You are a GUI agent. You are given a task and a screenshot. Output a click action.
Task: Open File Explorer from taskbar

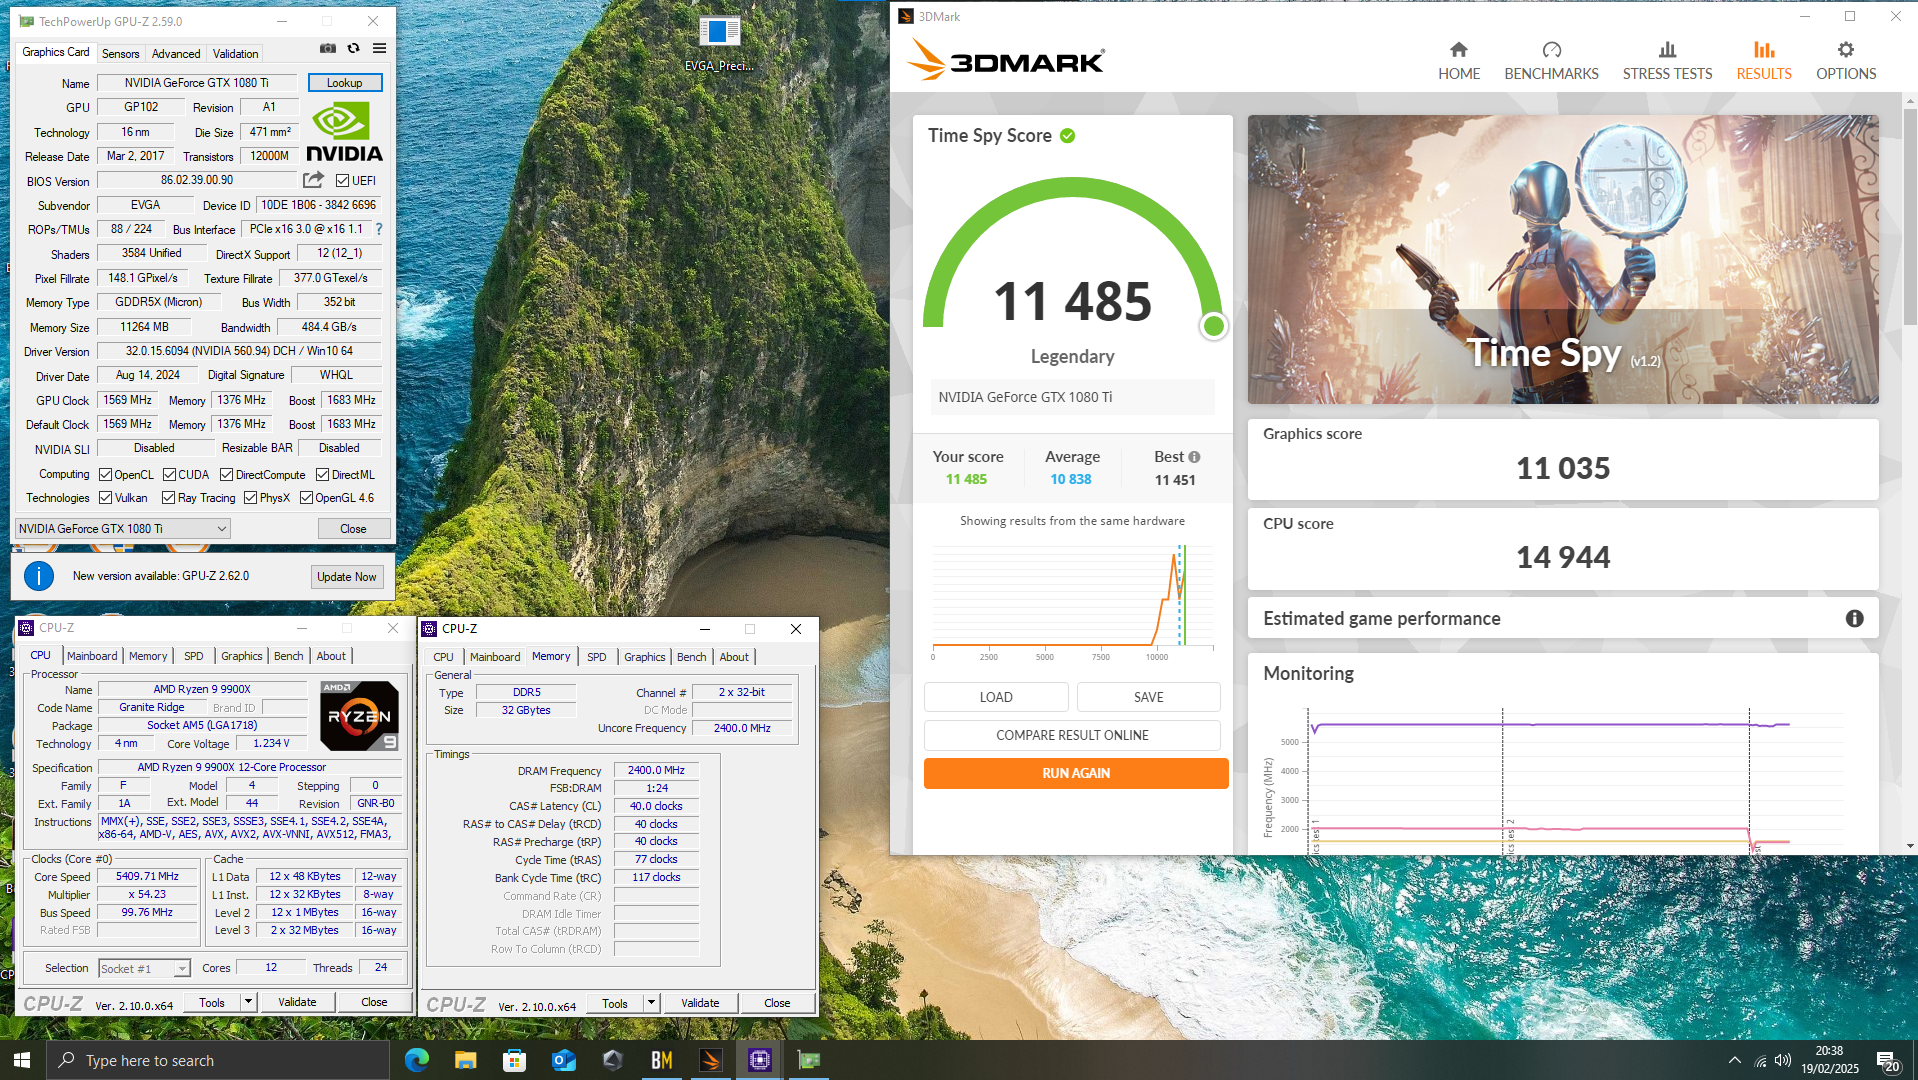466,1060
